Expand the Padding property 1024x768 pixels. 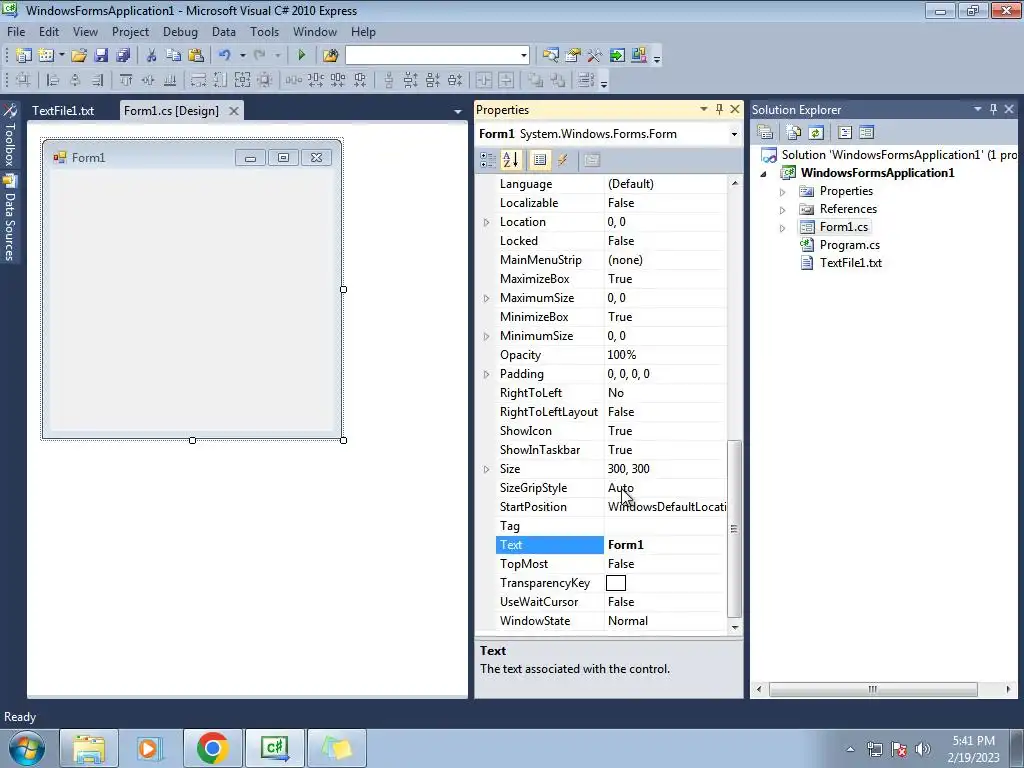(487, 374)
